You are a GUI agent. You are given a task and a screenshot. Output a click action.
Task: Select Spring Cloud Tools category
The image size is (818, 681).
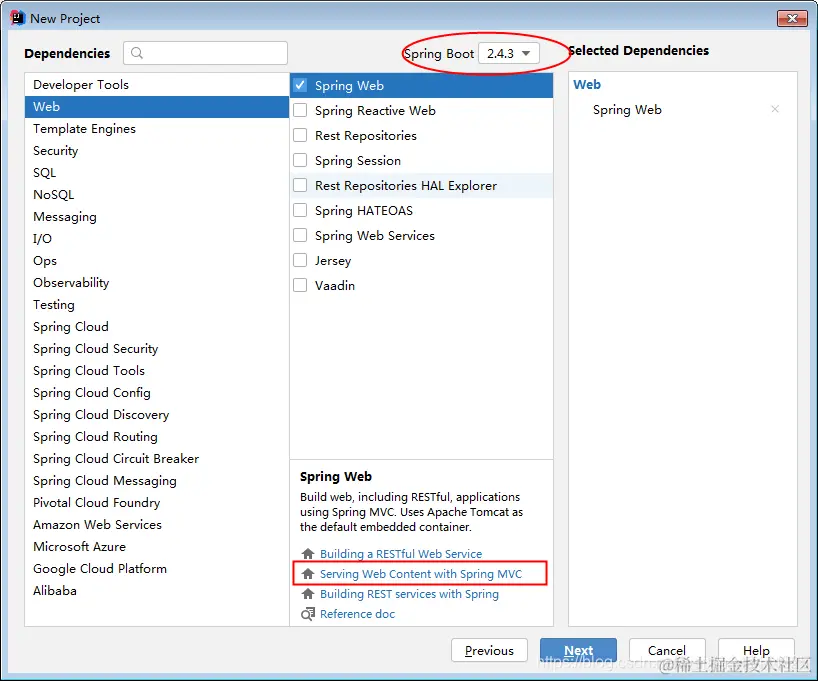pyautogui.click(x=157, y=371)
